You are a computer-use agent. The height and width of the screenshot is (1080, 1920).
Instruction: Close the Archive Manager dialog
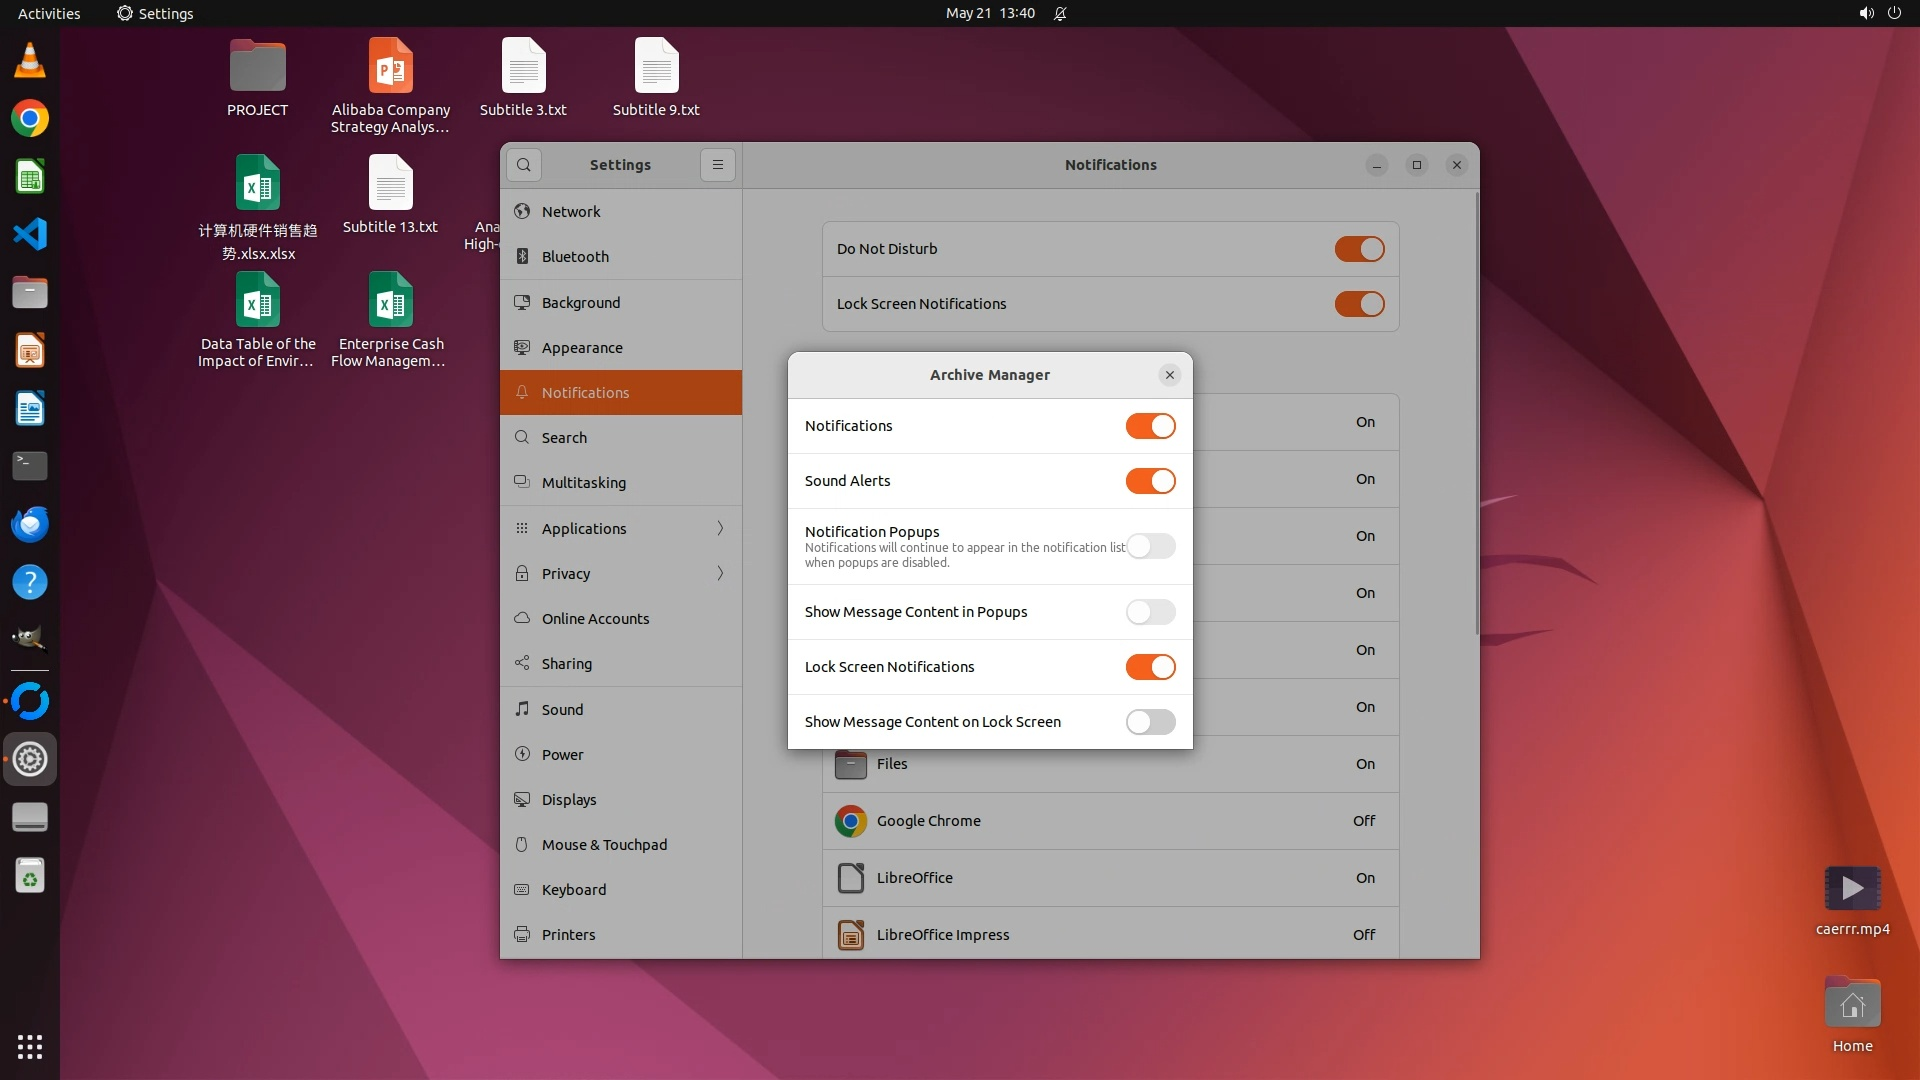(1169, 375)
